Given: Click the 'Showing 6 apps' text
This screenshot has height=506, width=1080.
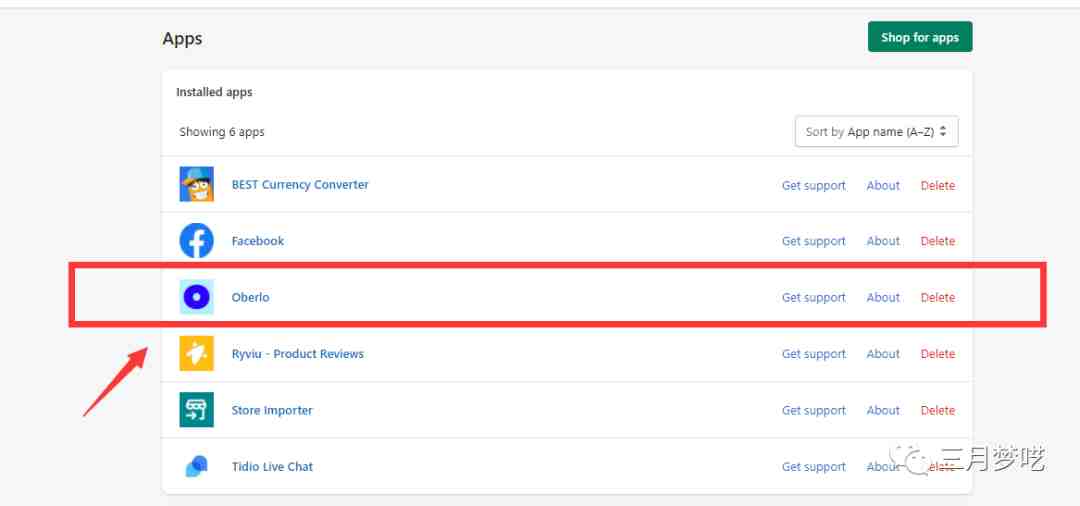Looking at the screenshot, I should 222,131.
